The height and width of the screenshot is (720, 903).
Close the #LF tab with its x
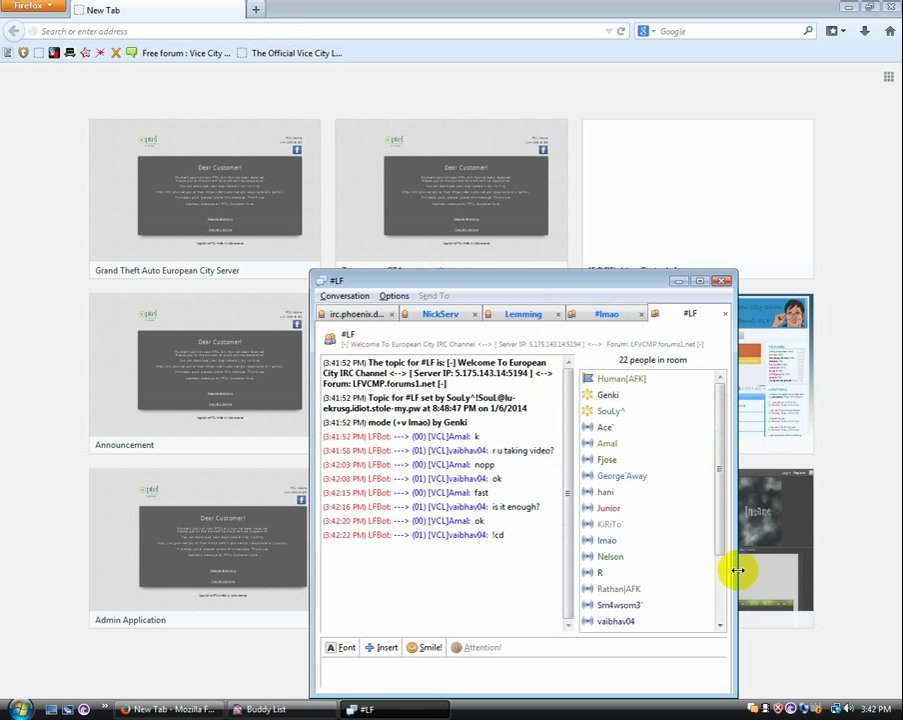pos(725,314)
